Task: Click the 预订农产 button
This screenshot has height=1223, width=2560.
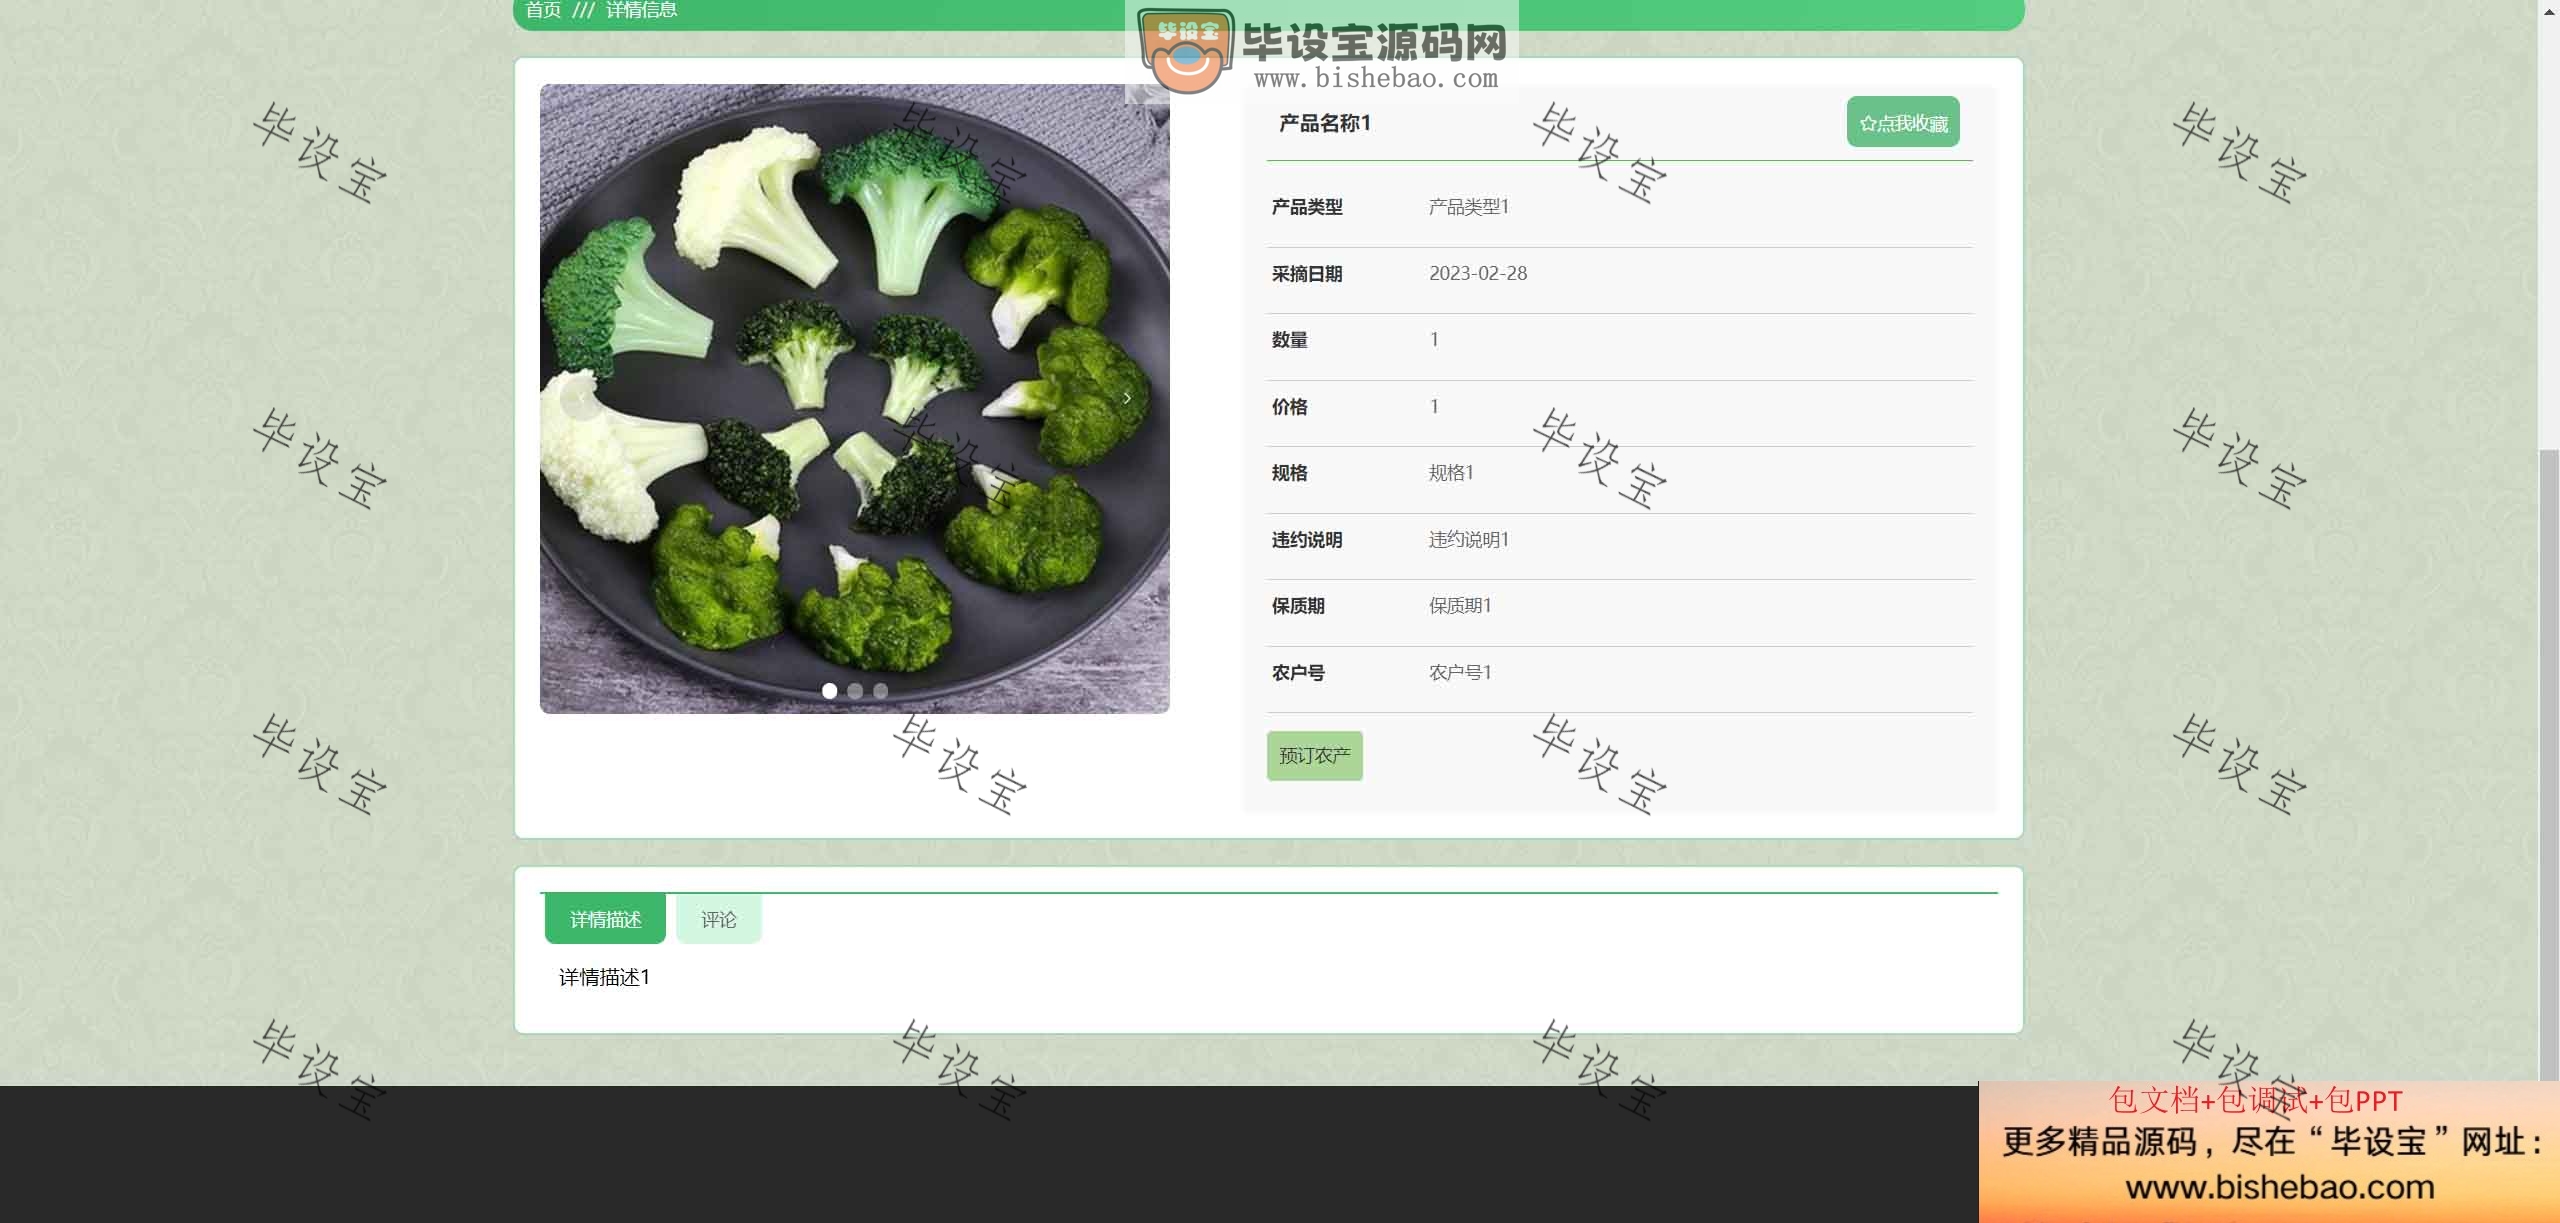Action: pos(1314,756)
